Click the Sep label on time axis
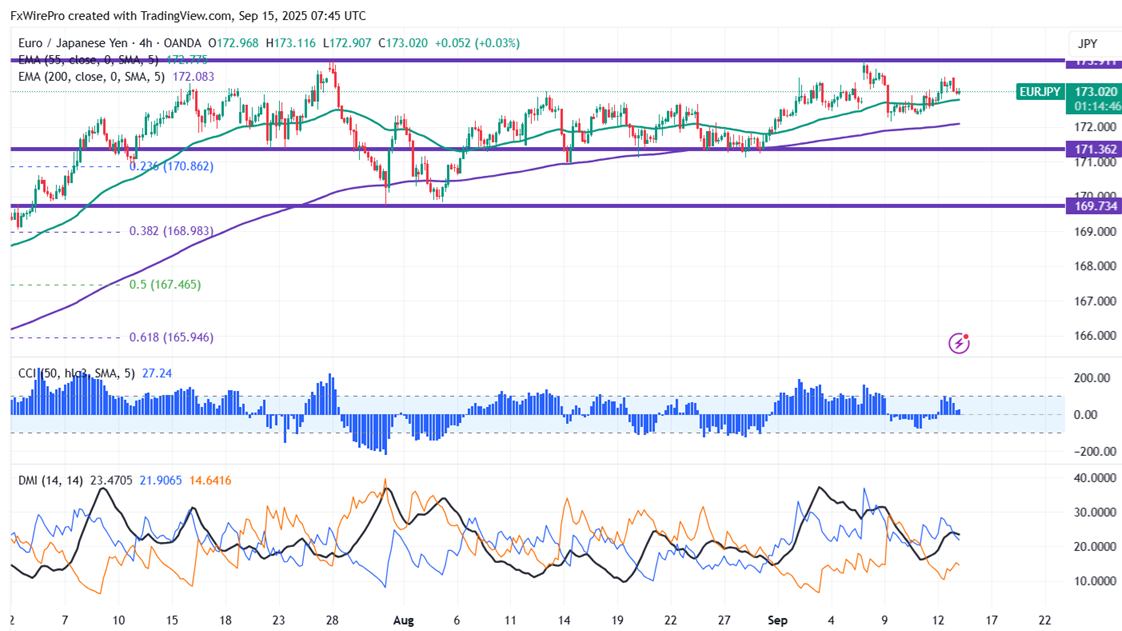This screenshot has height=631, width=1122. pos(778,620)
